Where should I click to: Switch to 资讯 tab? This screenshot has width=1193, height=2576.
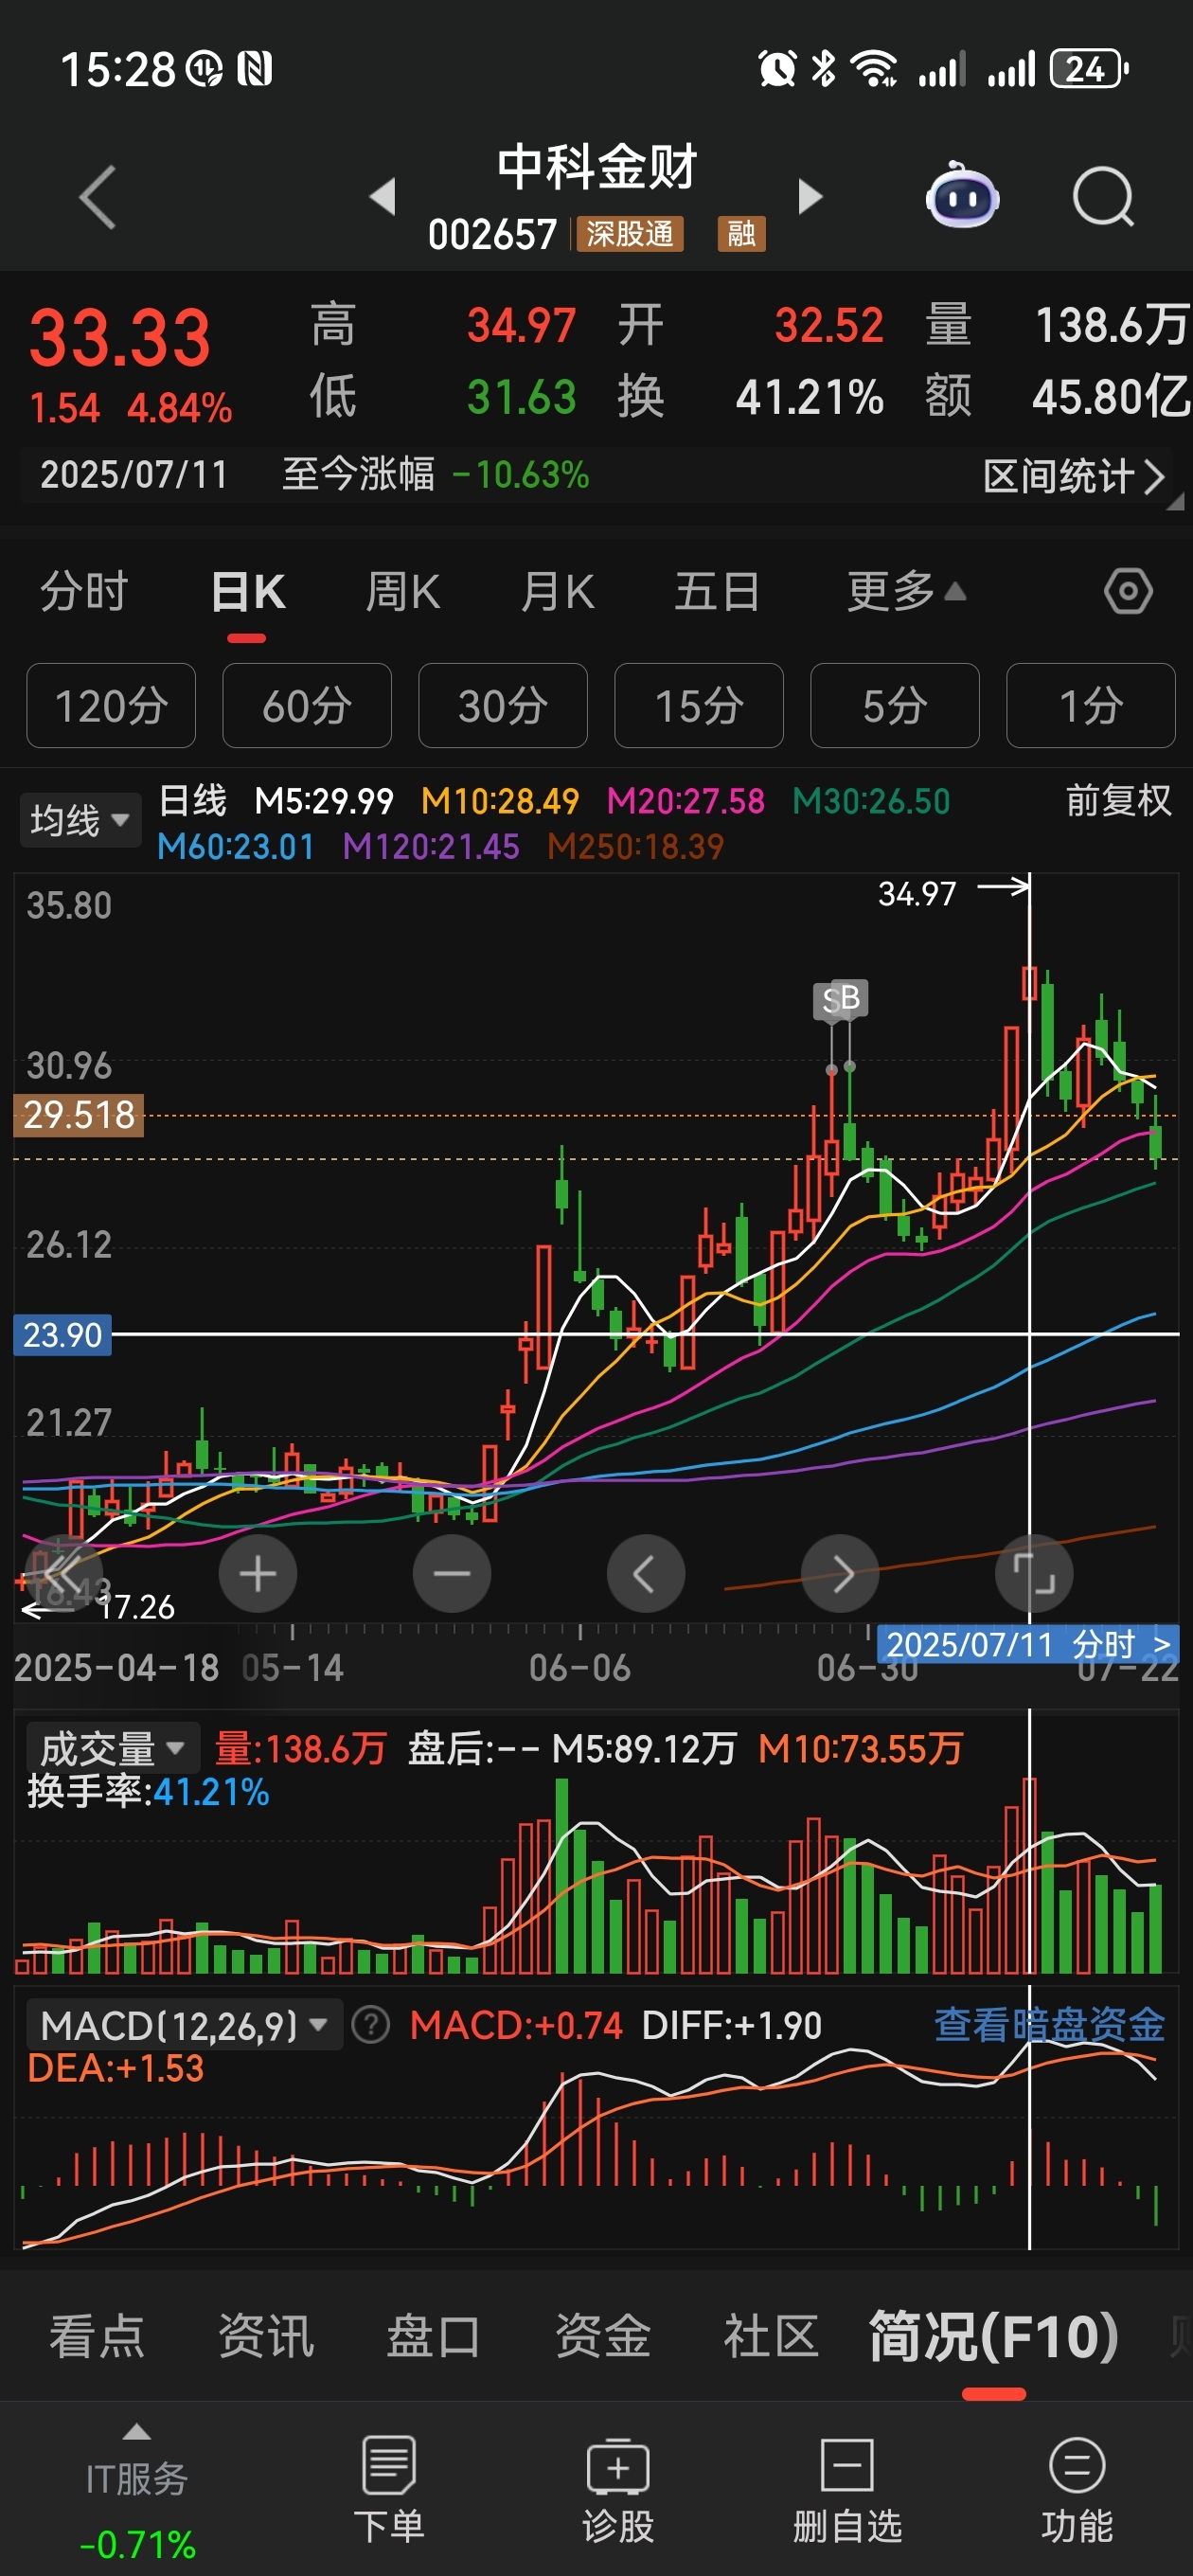pyautogui.click(x=266, y=2337)
